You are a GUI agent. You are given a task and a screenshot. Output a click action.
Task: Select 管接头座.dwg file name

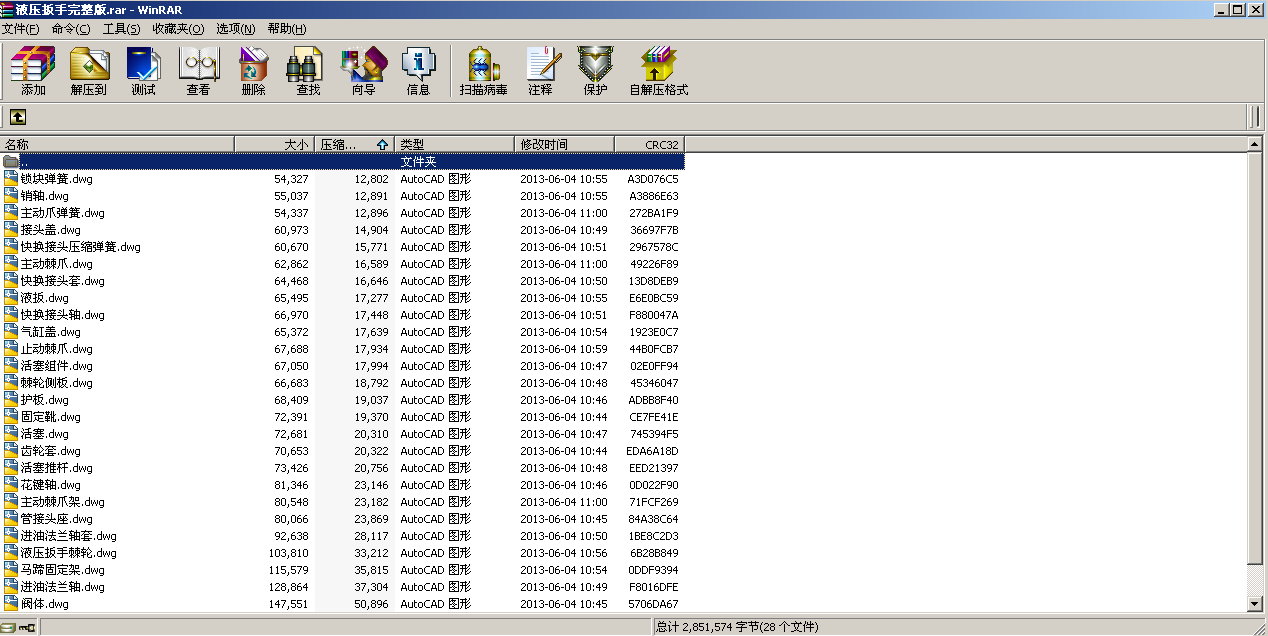[56, 519]
